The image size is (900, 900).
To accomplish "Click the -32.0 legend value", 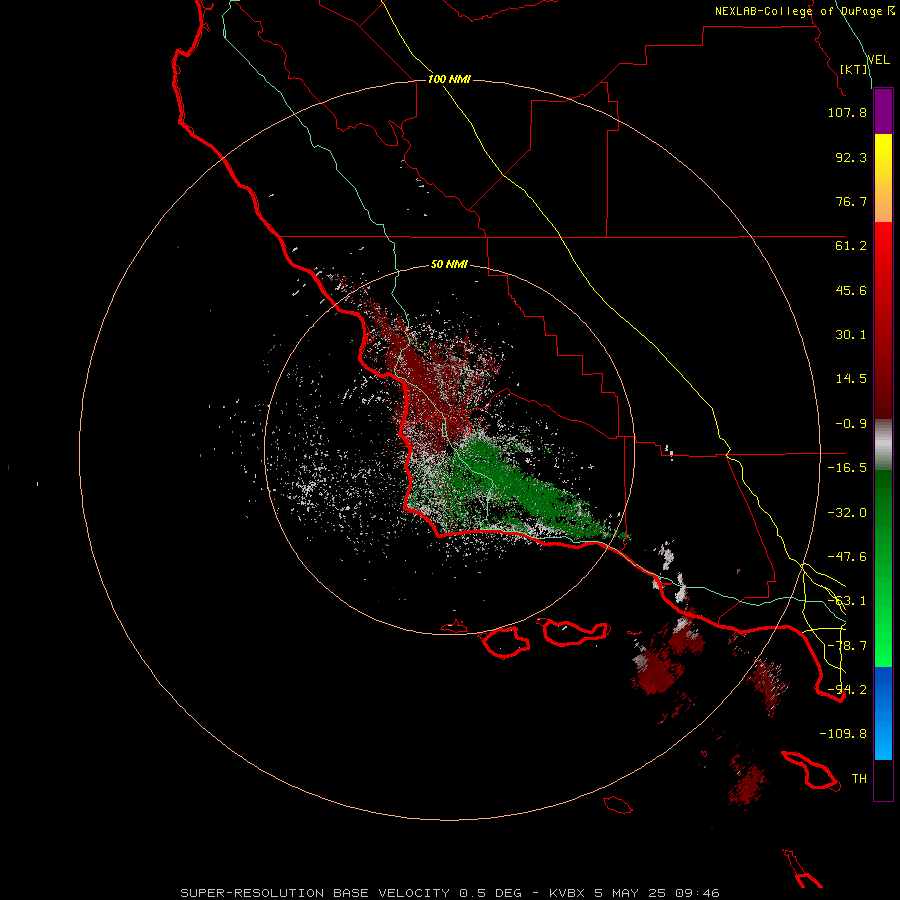I will click(847, 513).
